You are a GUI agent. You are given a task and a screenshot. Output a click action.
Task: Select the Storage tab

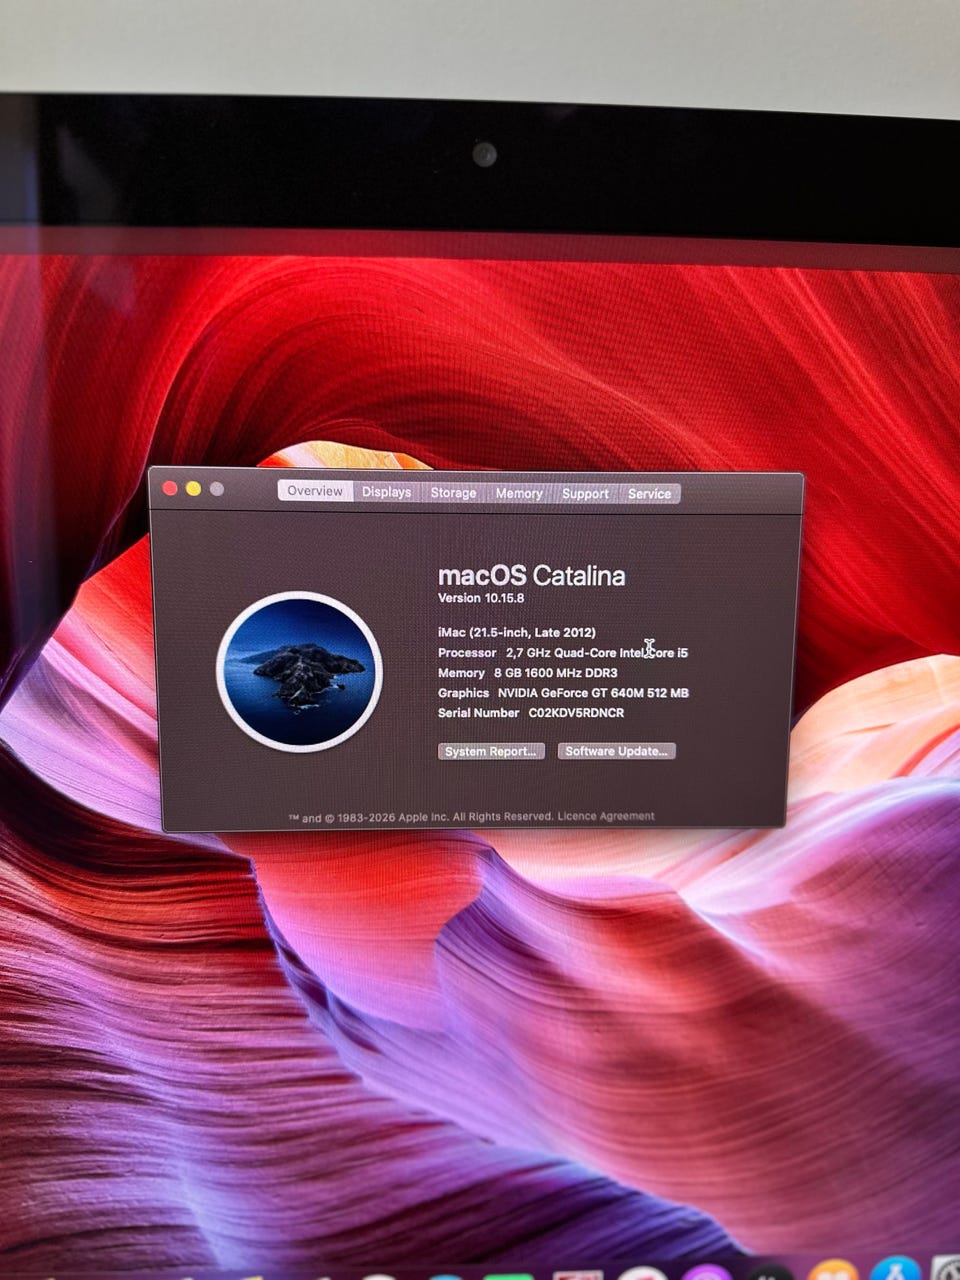[453, 493]
